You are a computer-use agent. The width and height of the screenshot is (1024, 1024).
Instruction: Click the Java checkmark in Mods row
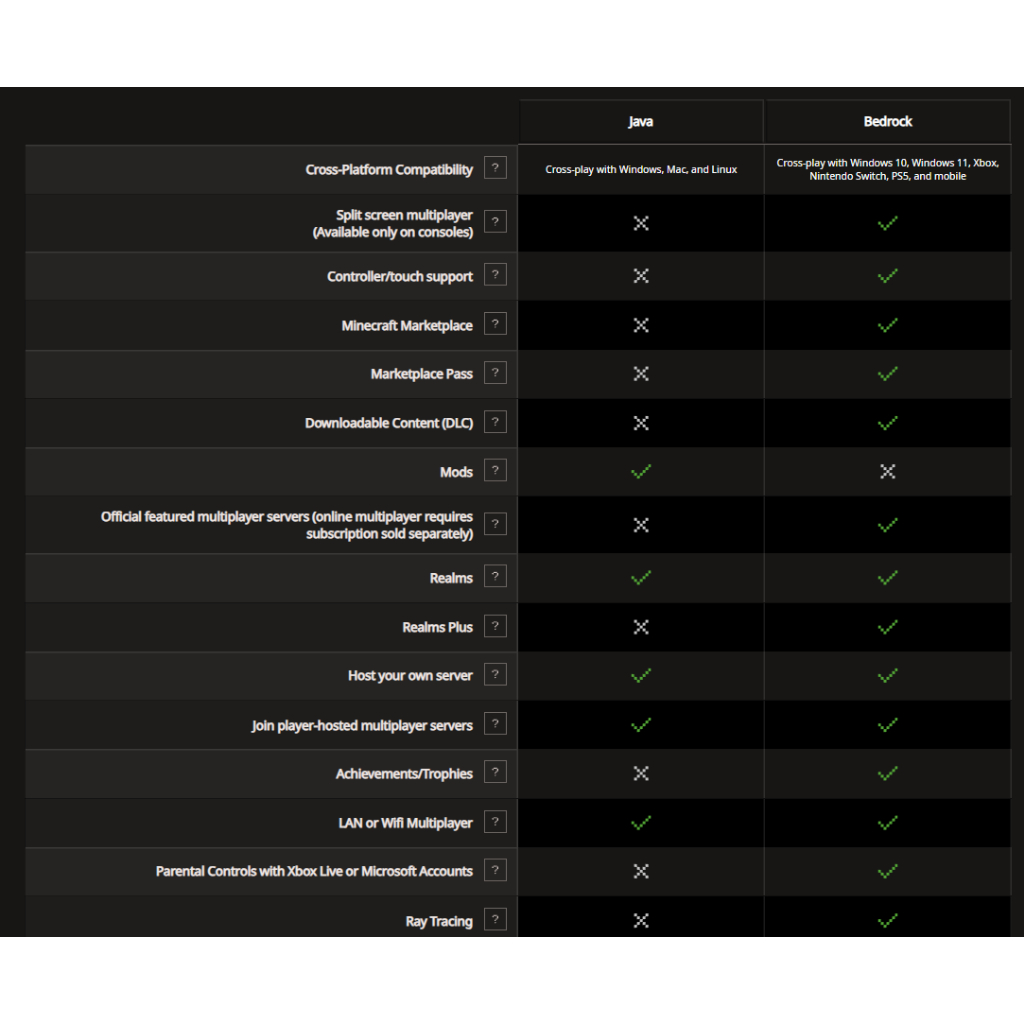(x=641, y=471)
